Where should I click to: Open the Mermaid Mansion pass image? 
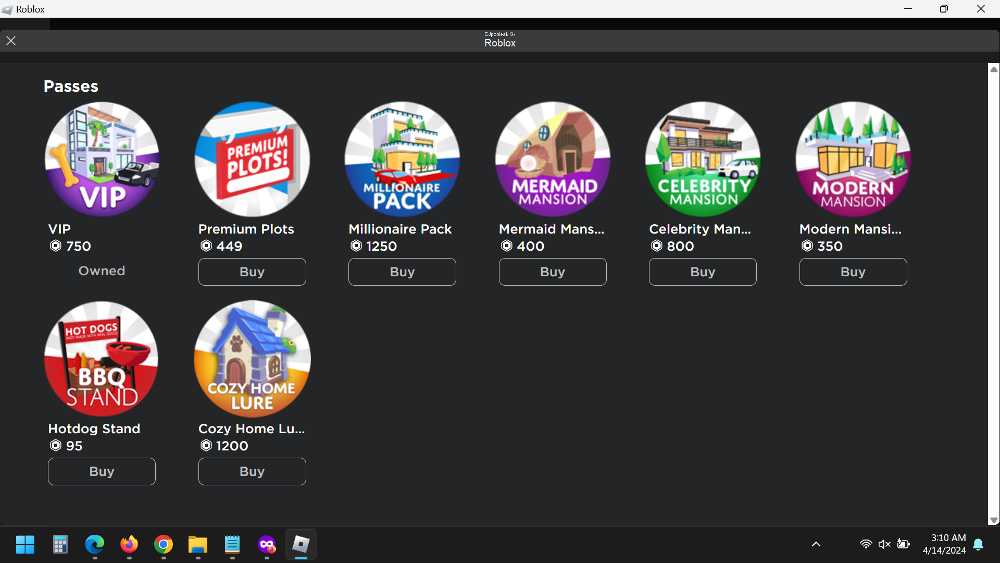tap(553, 159)
